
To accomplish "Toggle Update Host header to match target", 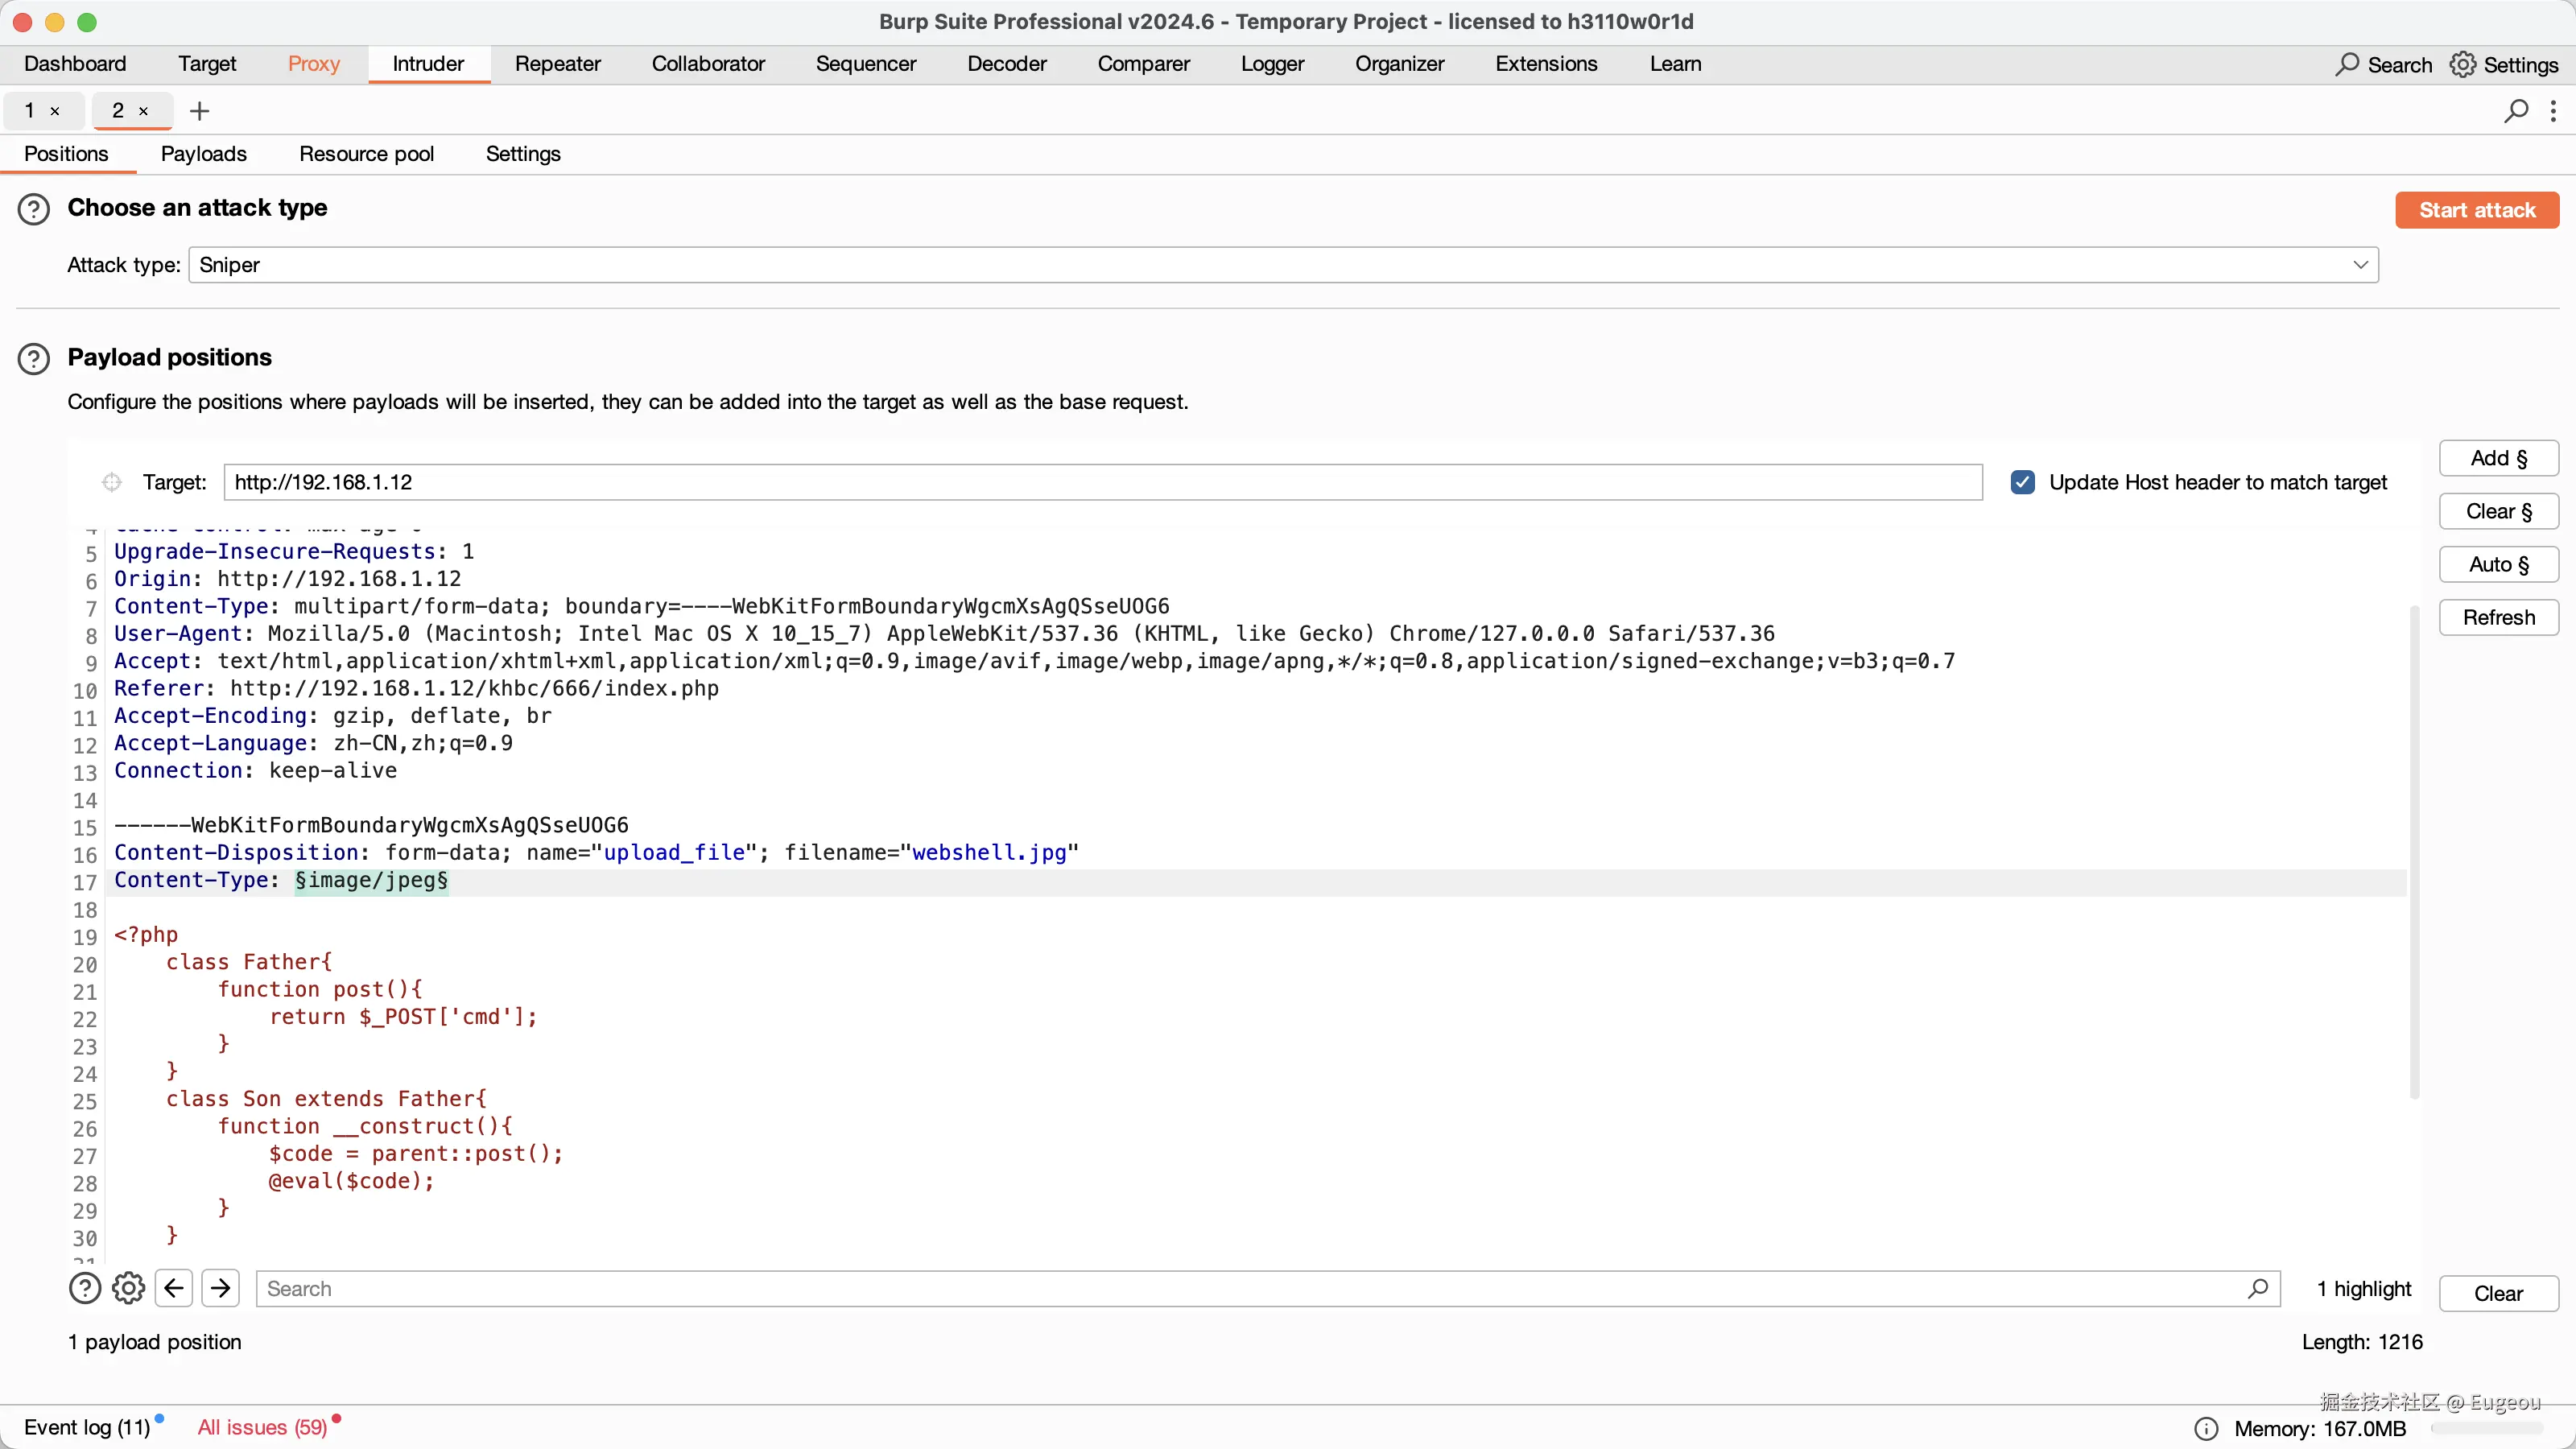I will click(2022, 483).
